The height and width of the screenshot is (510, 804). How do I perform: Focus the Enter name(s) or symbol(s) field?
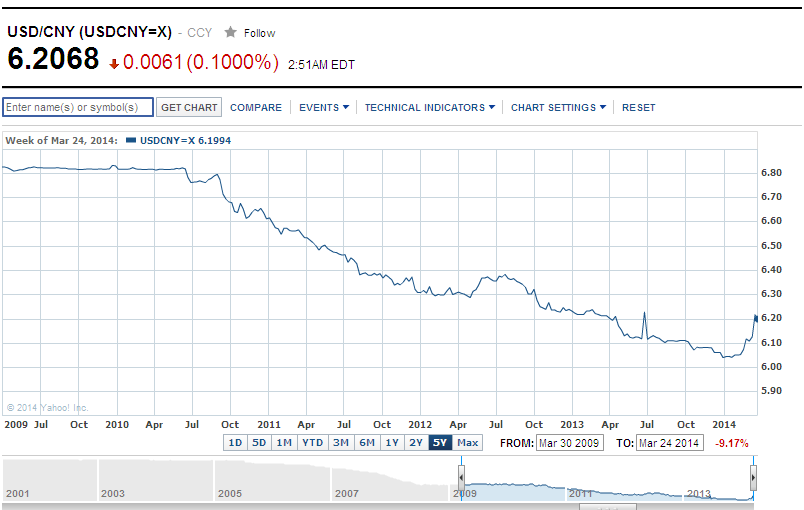(x=78, y=107)
